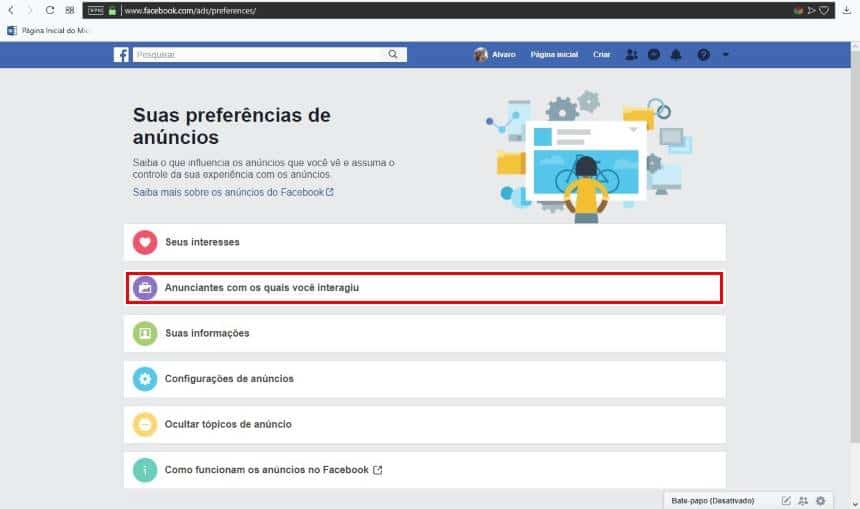Click the browser forward arrow

[x=30, y=10]
